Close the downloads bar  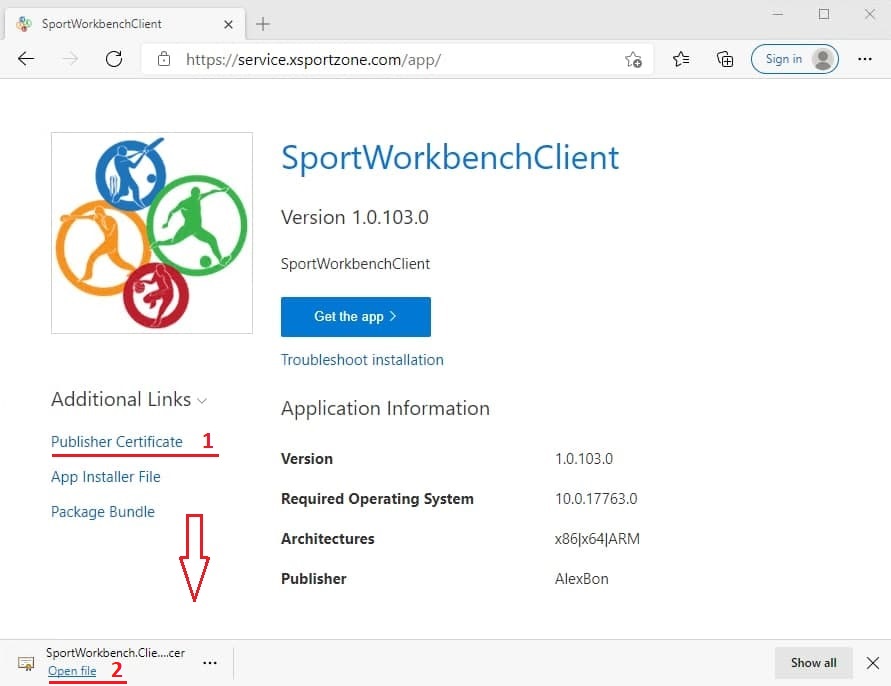(x=872, y=662)
